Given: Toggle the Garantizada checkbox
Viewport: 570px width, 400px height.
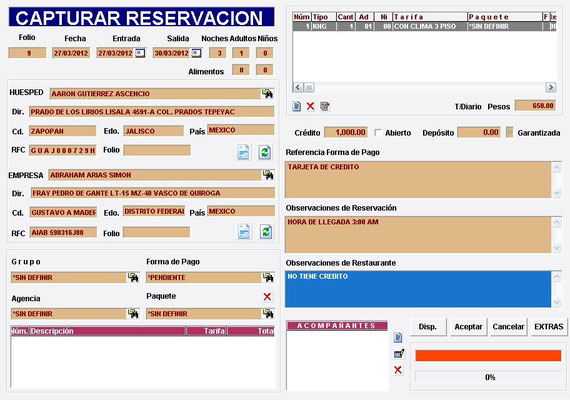Looking at the screenshot, I should point(509,132).
